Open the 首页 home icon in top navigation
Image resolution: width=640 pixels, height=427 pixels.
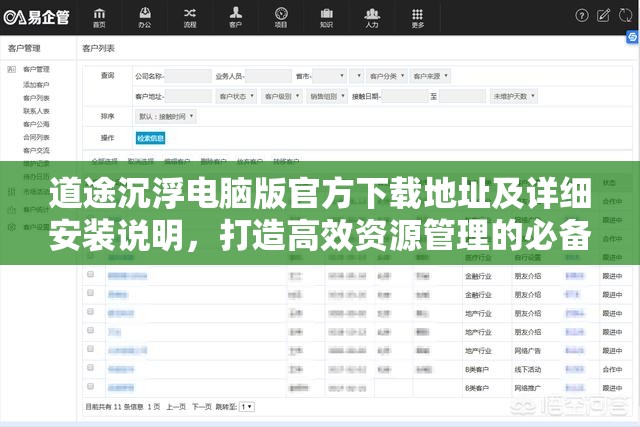[99, 18]
